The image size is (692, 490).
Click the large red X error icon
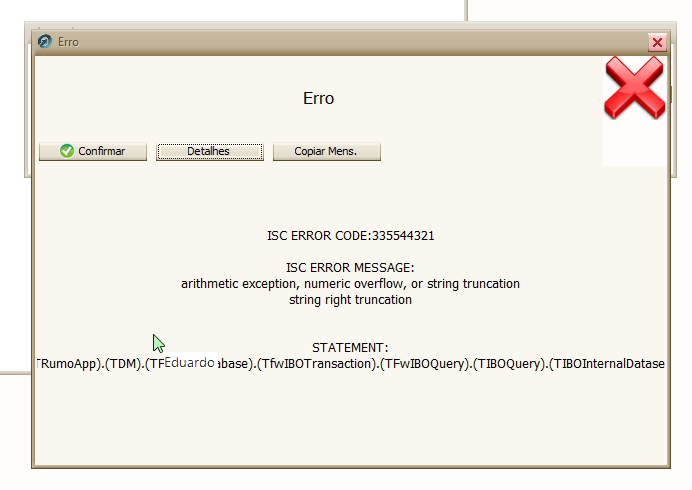point(634,88)
